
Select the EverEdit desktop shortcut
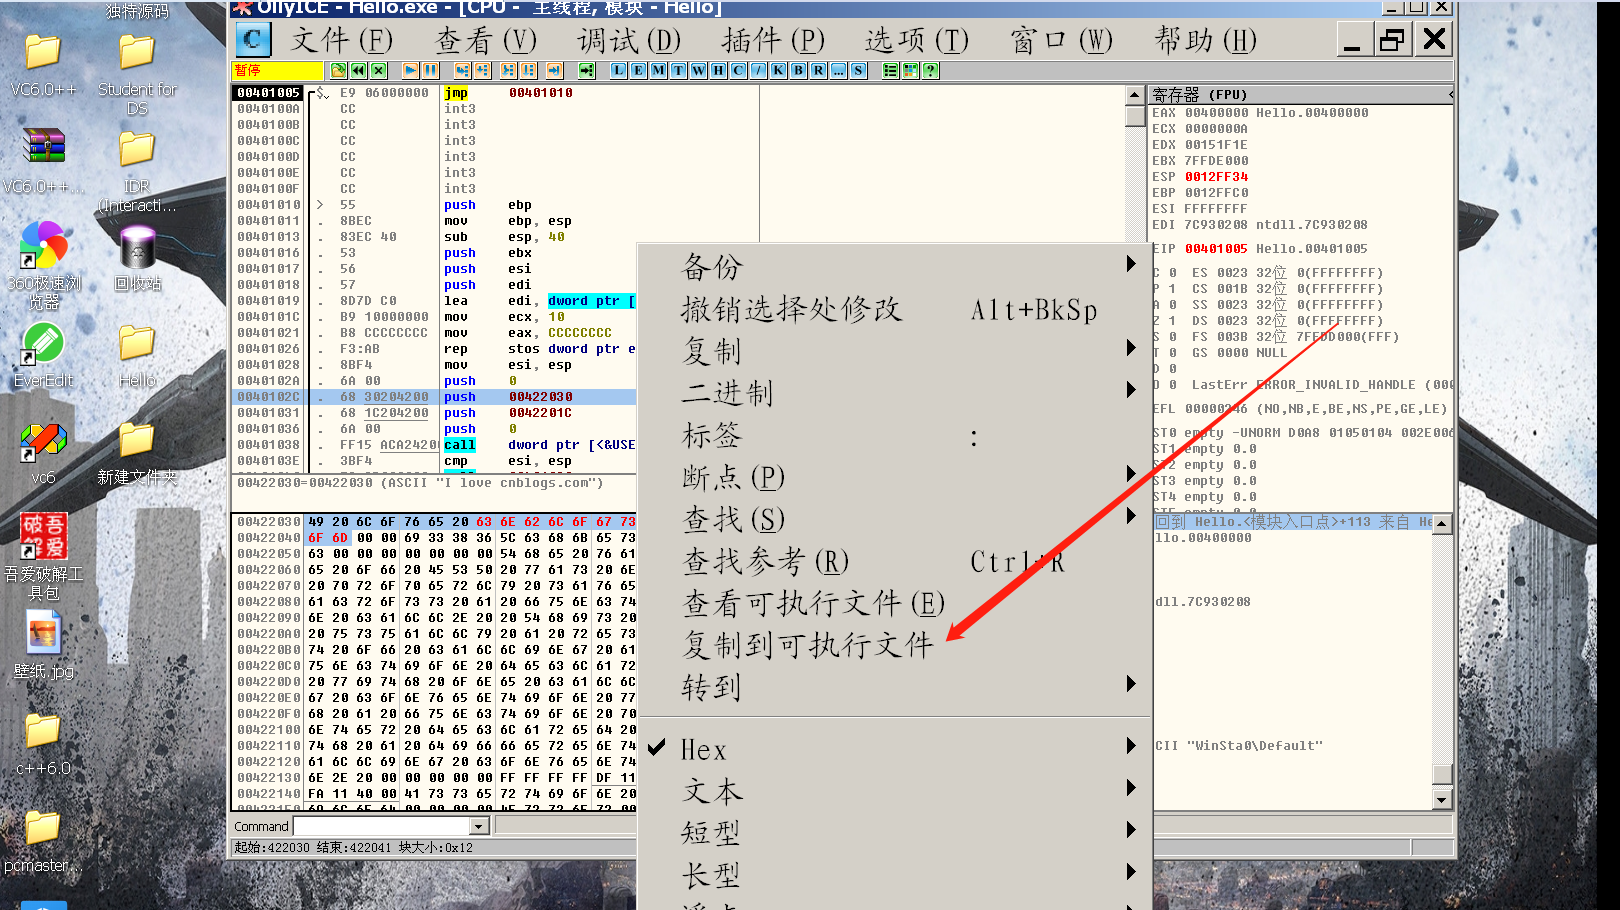pos(44,355)
